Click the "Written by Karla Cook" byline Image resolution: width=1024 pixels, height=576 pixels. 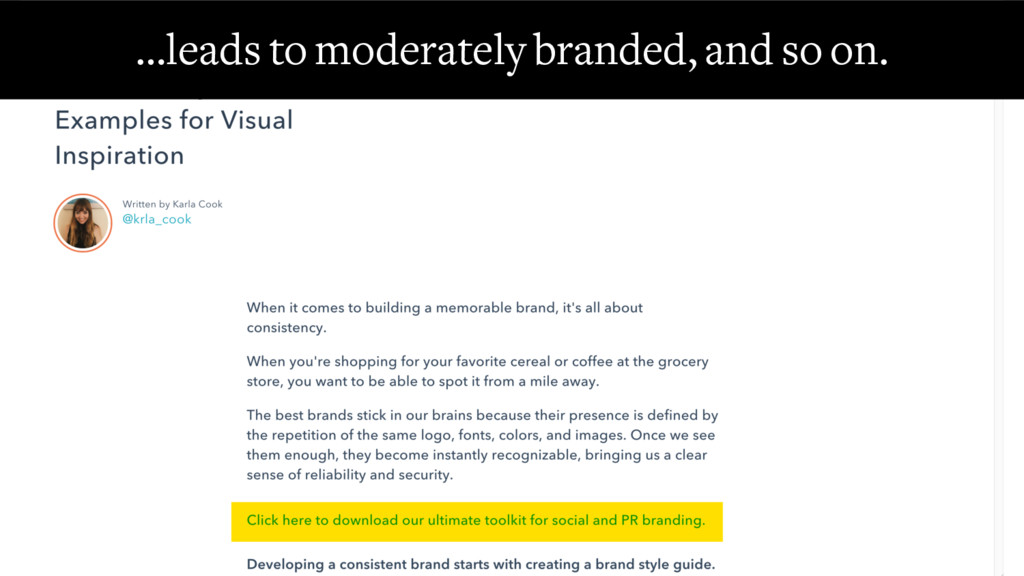point(172,204)
